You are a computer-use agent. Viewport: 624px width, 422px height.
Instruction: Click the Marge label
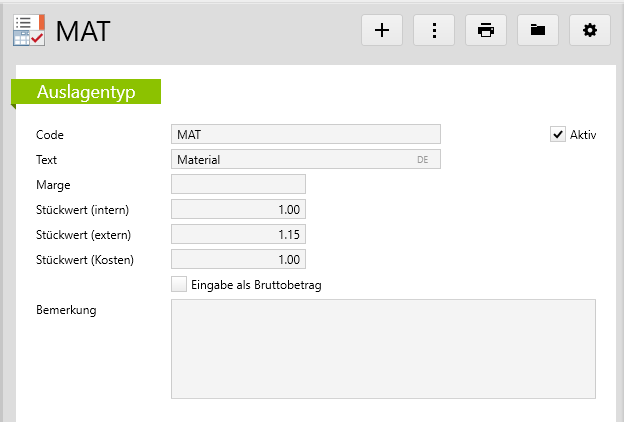[x=52, y=184]
